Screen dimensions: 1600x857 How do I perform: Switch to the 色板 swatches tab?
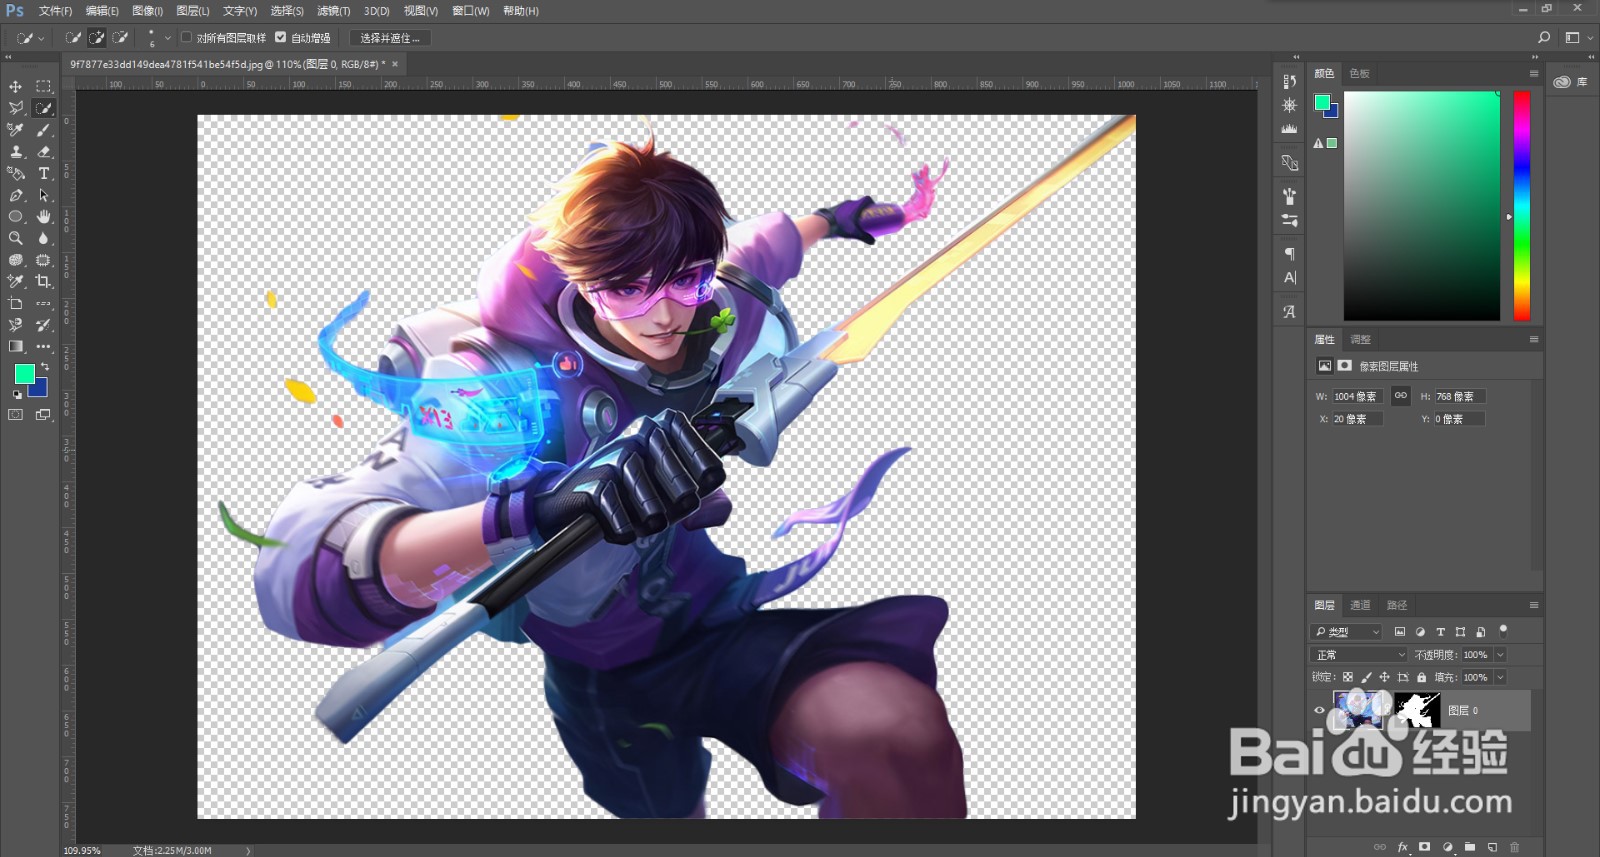tap(1359, 73)
